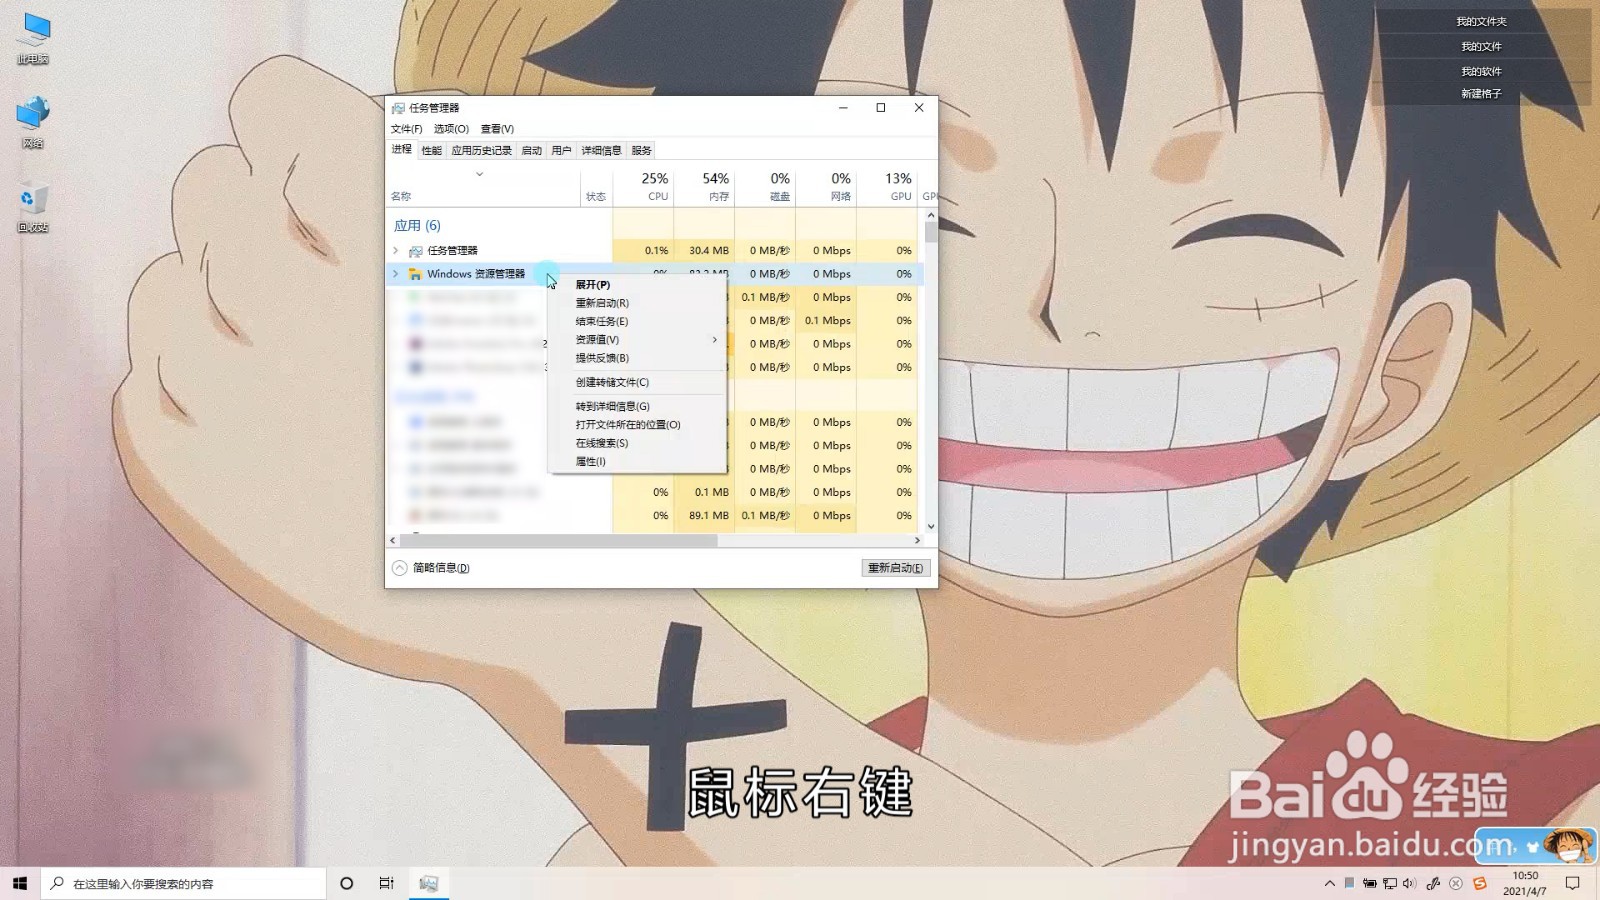Sort by the GPU 13% column header
Viewport: 1600px width, 900px height.
(x=887, y=186)
